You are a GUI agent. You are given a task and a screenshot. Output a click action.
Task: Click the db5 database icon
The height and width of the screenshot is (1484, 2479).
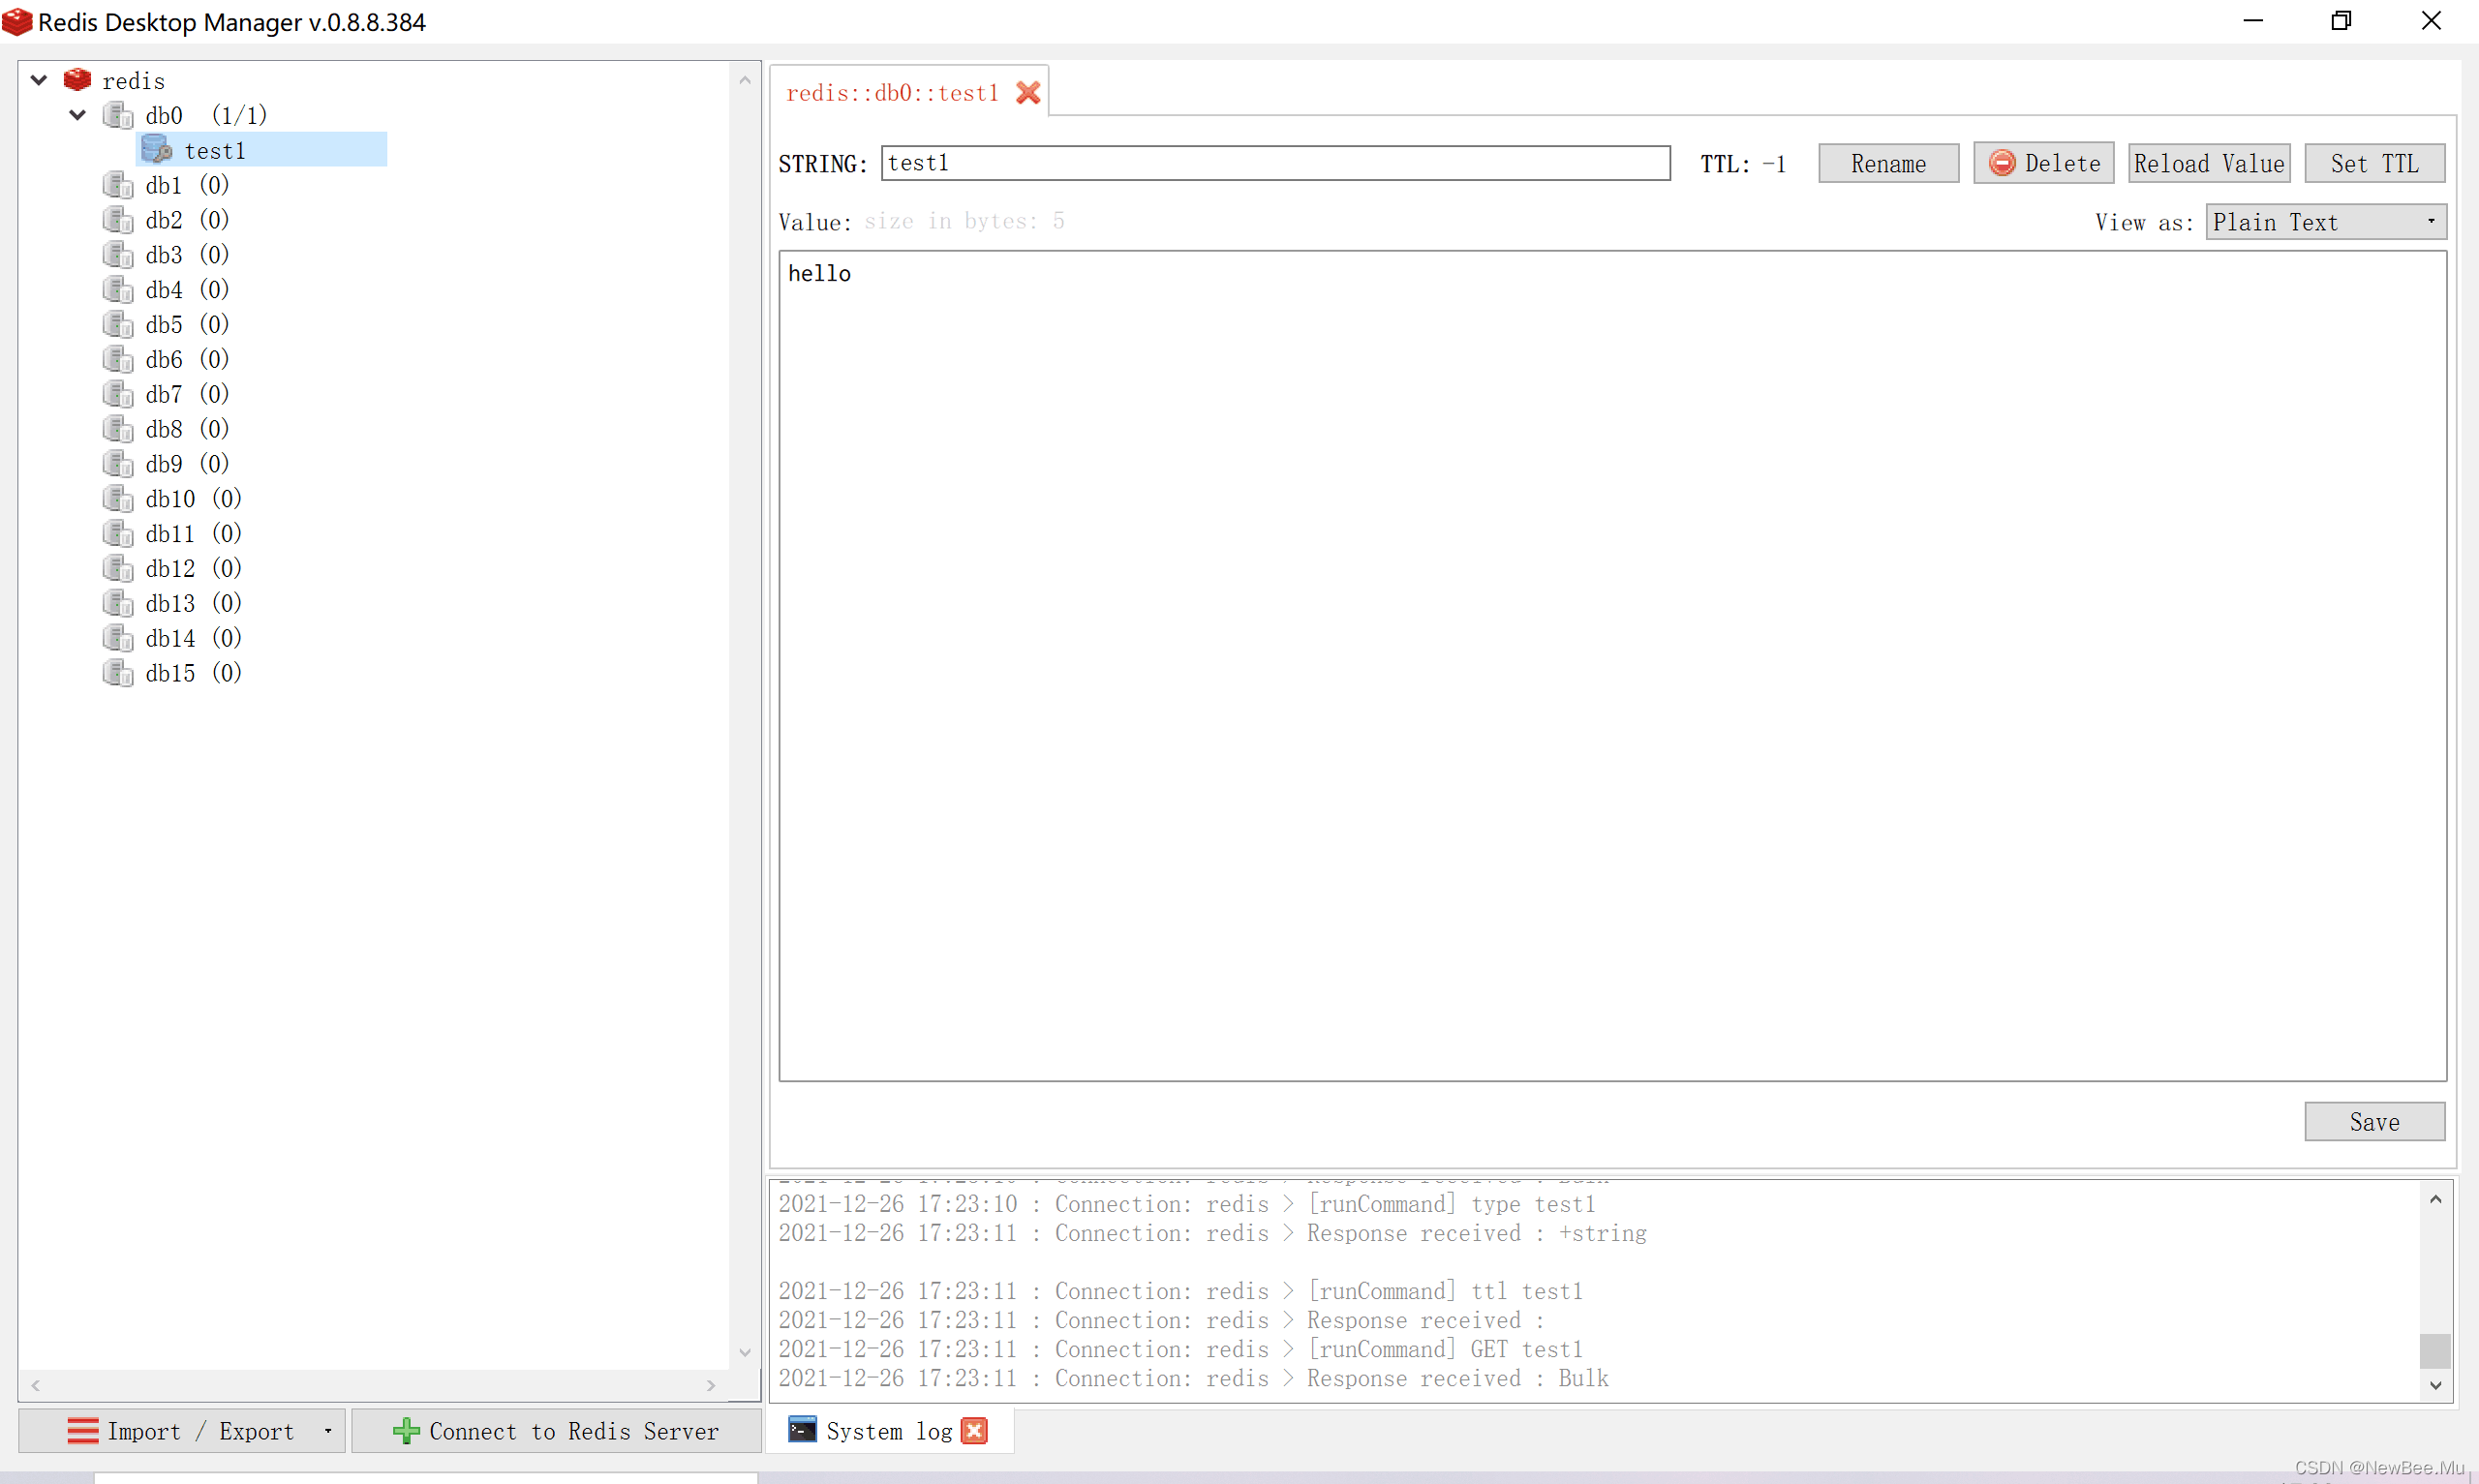click(x=118, y=324)
